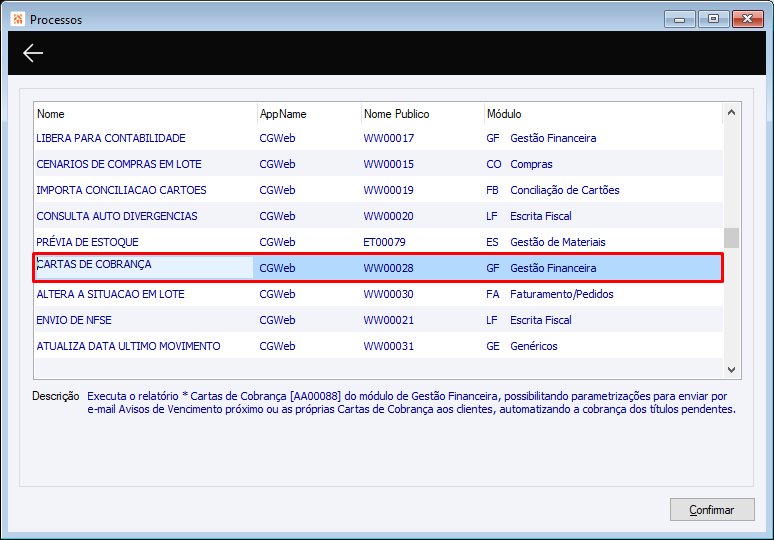The width and height of the screenshot is (774, 540).
Task: Click the Nome Publico column header
Action: 423,114
